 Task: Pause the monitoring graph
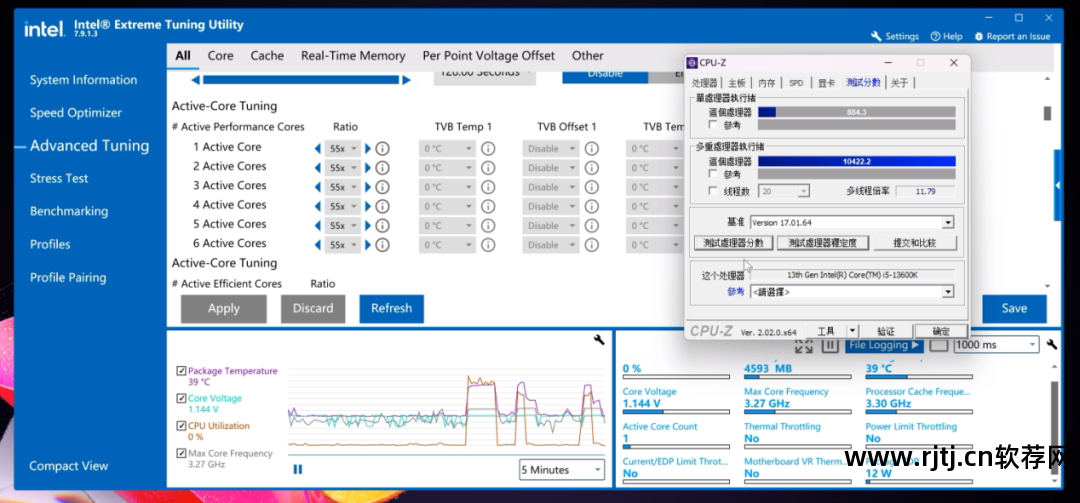tap(298, 469)
